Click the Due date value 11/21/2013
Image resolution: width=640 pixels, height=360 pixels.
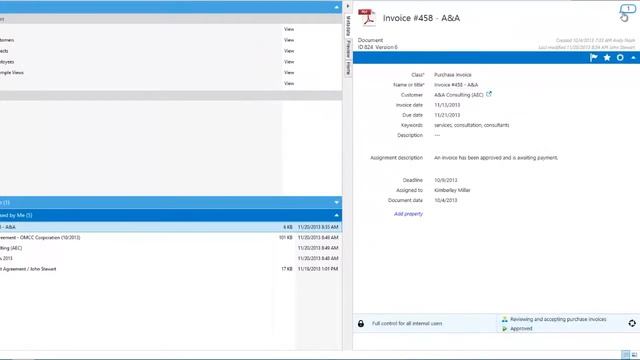pos(447,115)
